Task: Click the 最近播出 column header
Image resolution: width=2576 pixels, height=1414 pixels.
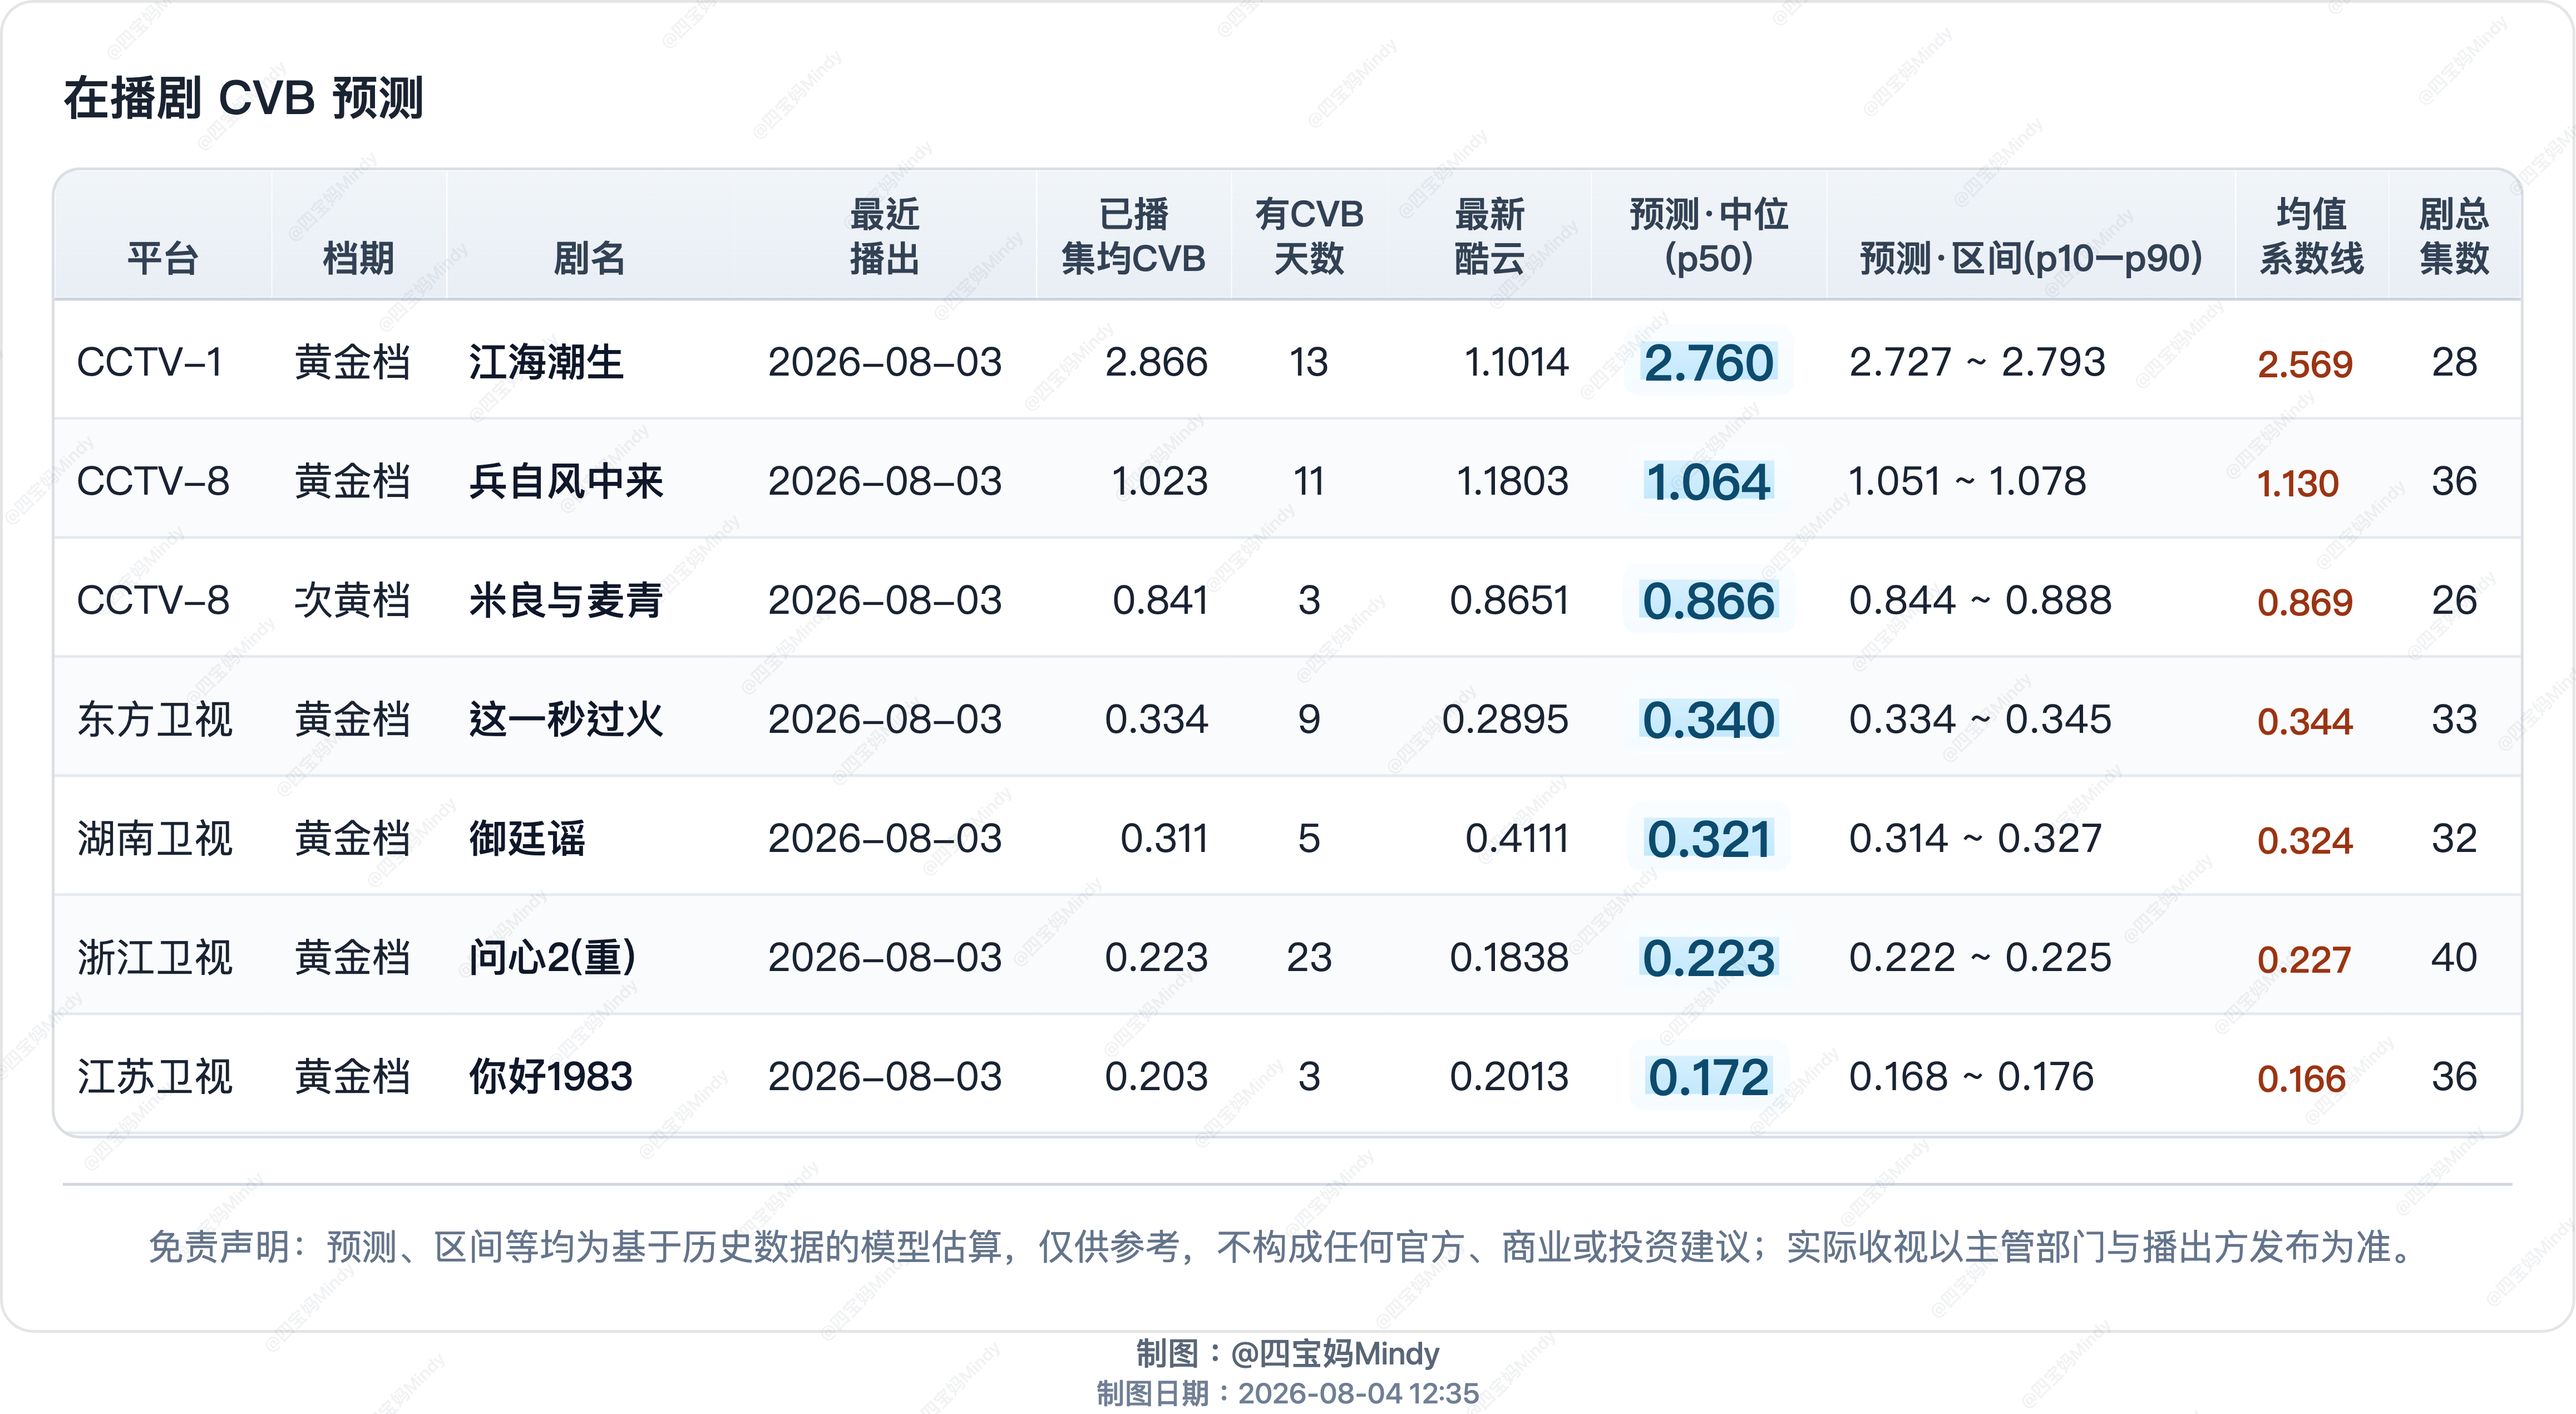Action: 884,236
